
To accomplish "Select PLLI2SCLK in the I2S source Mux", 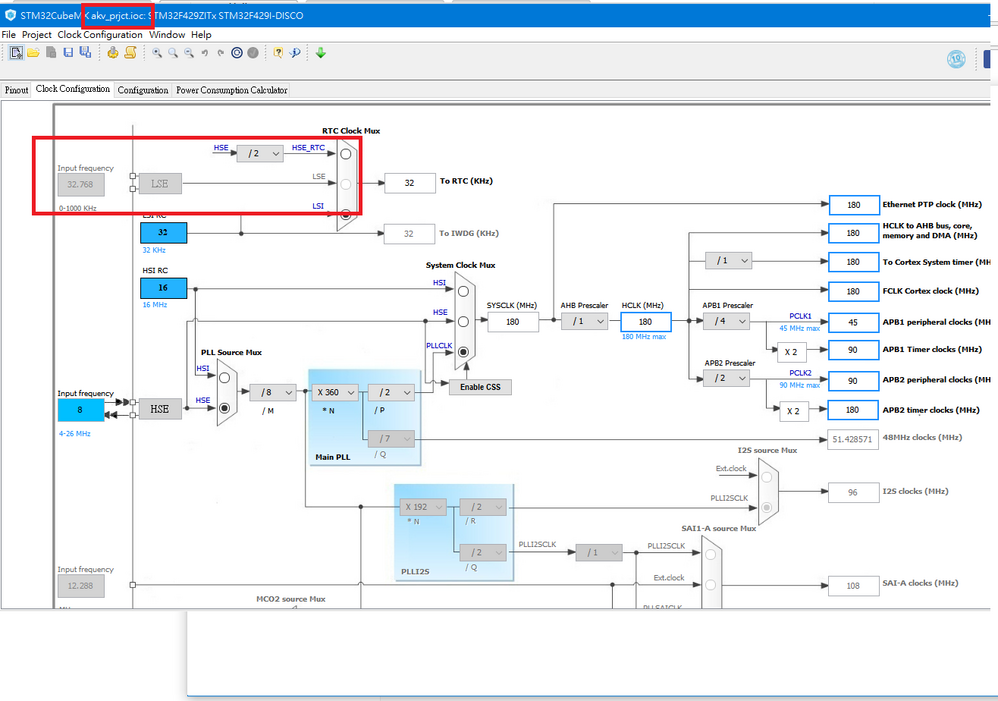I will click(x=766, y=507).
